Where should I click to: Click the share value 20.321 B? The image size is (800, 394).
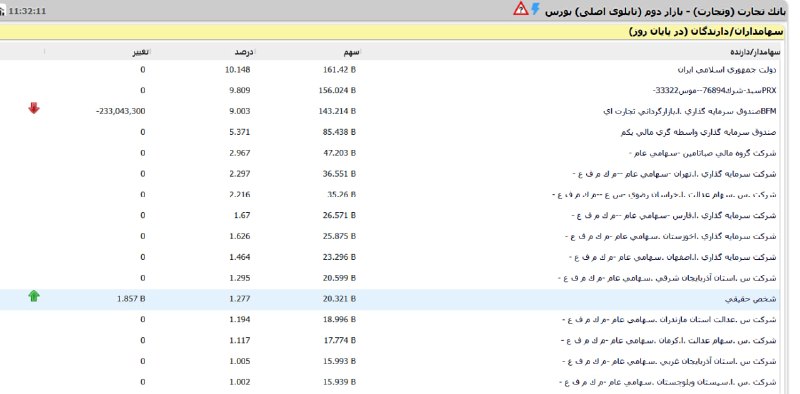point(339,299)
